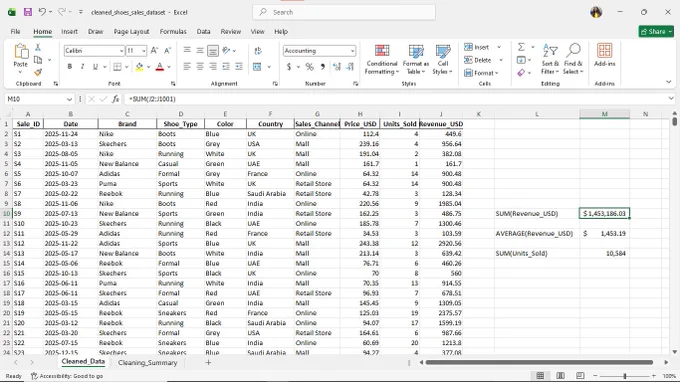The height and width of the screenshot is (382, 680).
Task: Open the Name Box dropdown arrow
Action: tap(69, 99)
